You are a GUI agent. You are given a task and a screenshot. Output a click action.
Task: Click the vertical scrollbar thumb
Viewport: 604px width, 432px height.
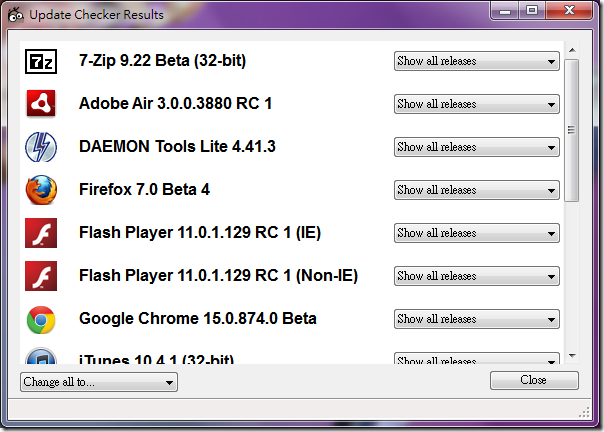click(572, 130)
